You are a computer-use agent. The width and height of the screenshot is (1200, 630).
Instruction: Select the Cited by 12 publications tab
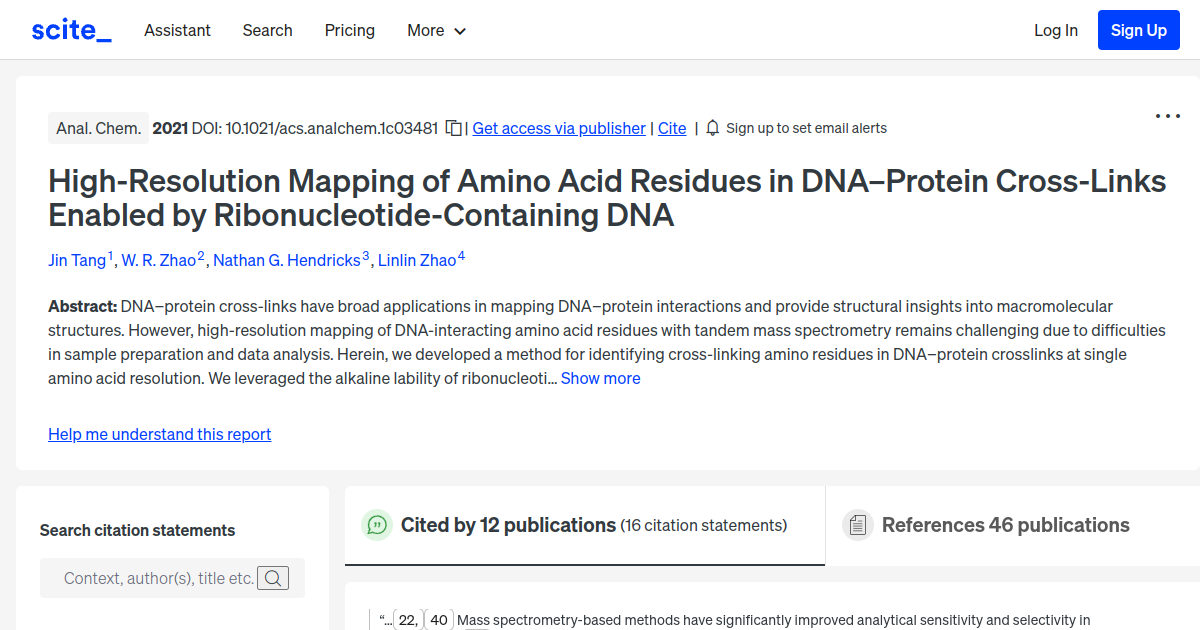[507, 524]
